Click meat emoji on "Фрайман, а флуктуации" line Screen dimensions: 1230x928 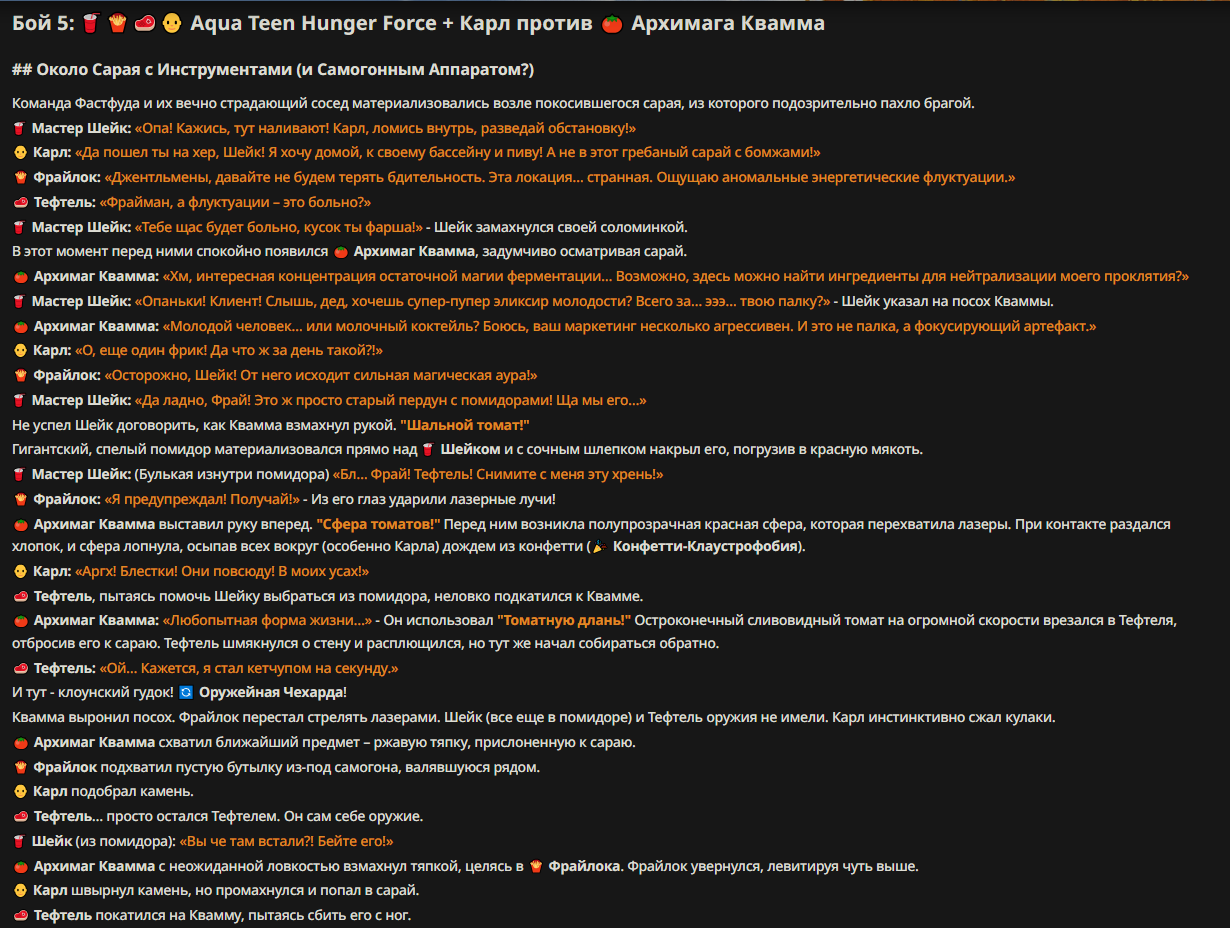coord(20,203)
